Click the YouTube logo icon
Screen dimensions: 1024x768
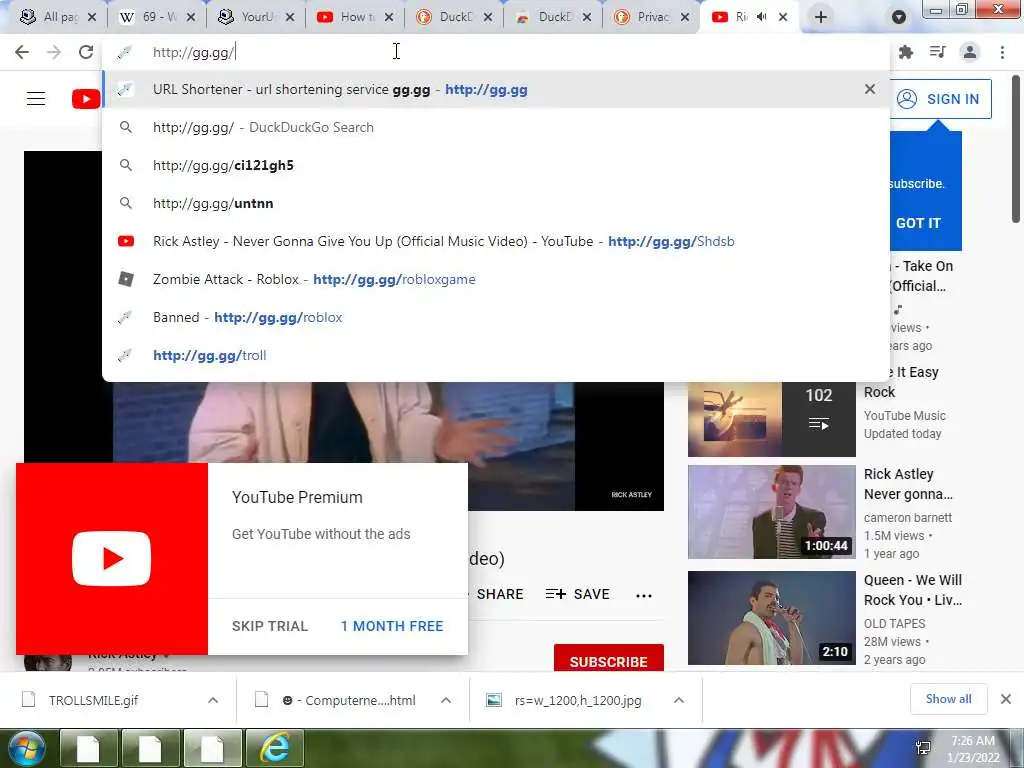coord(86,99)
